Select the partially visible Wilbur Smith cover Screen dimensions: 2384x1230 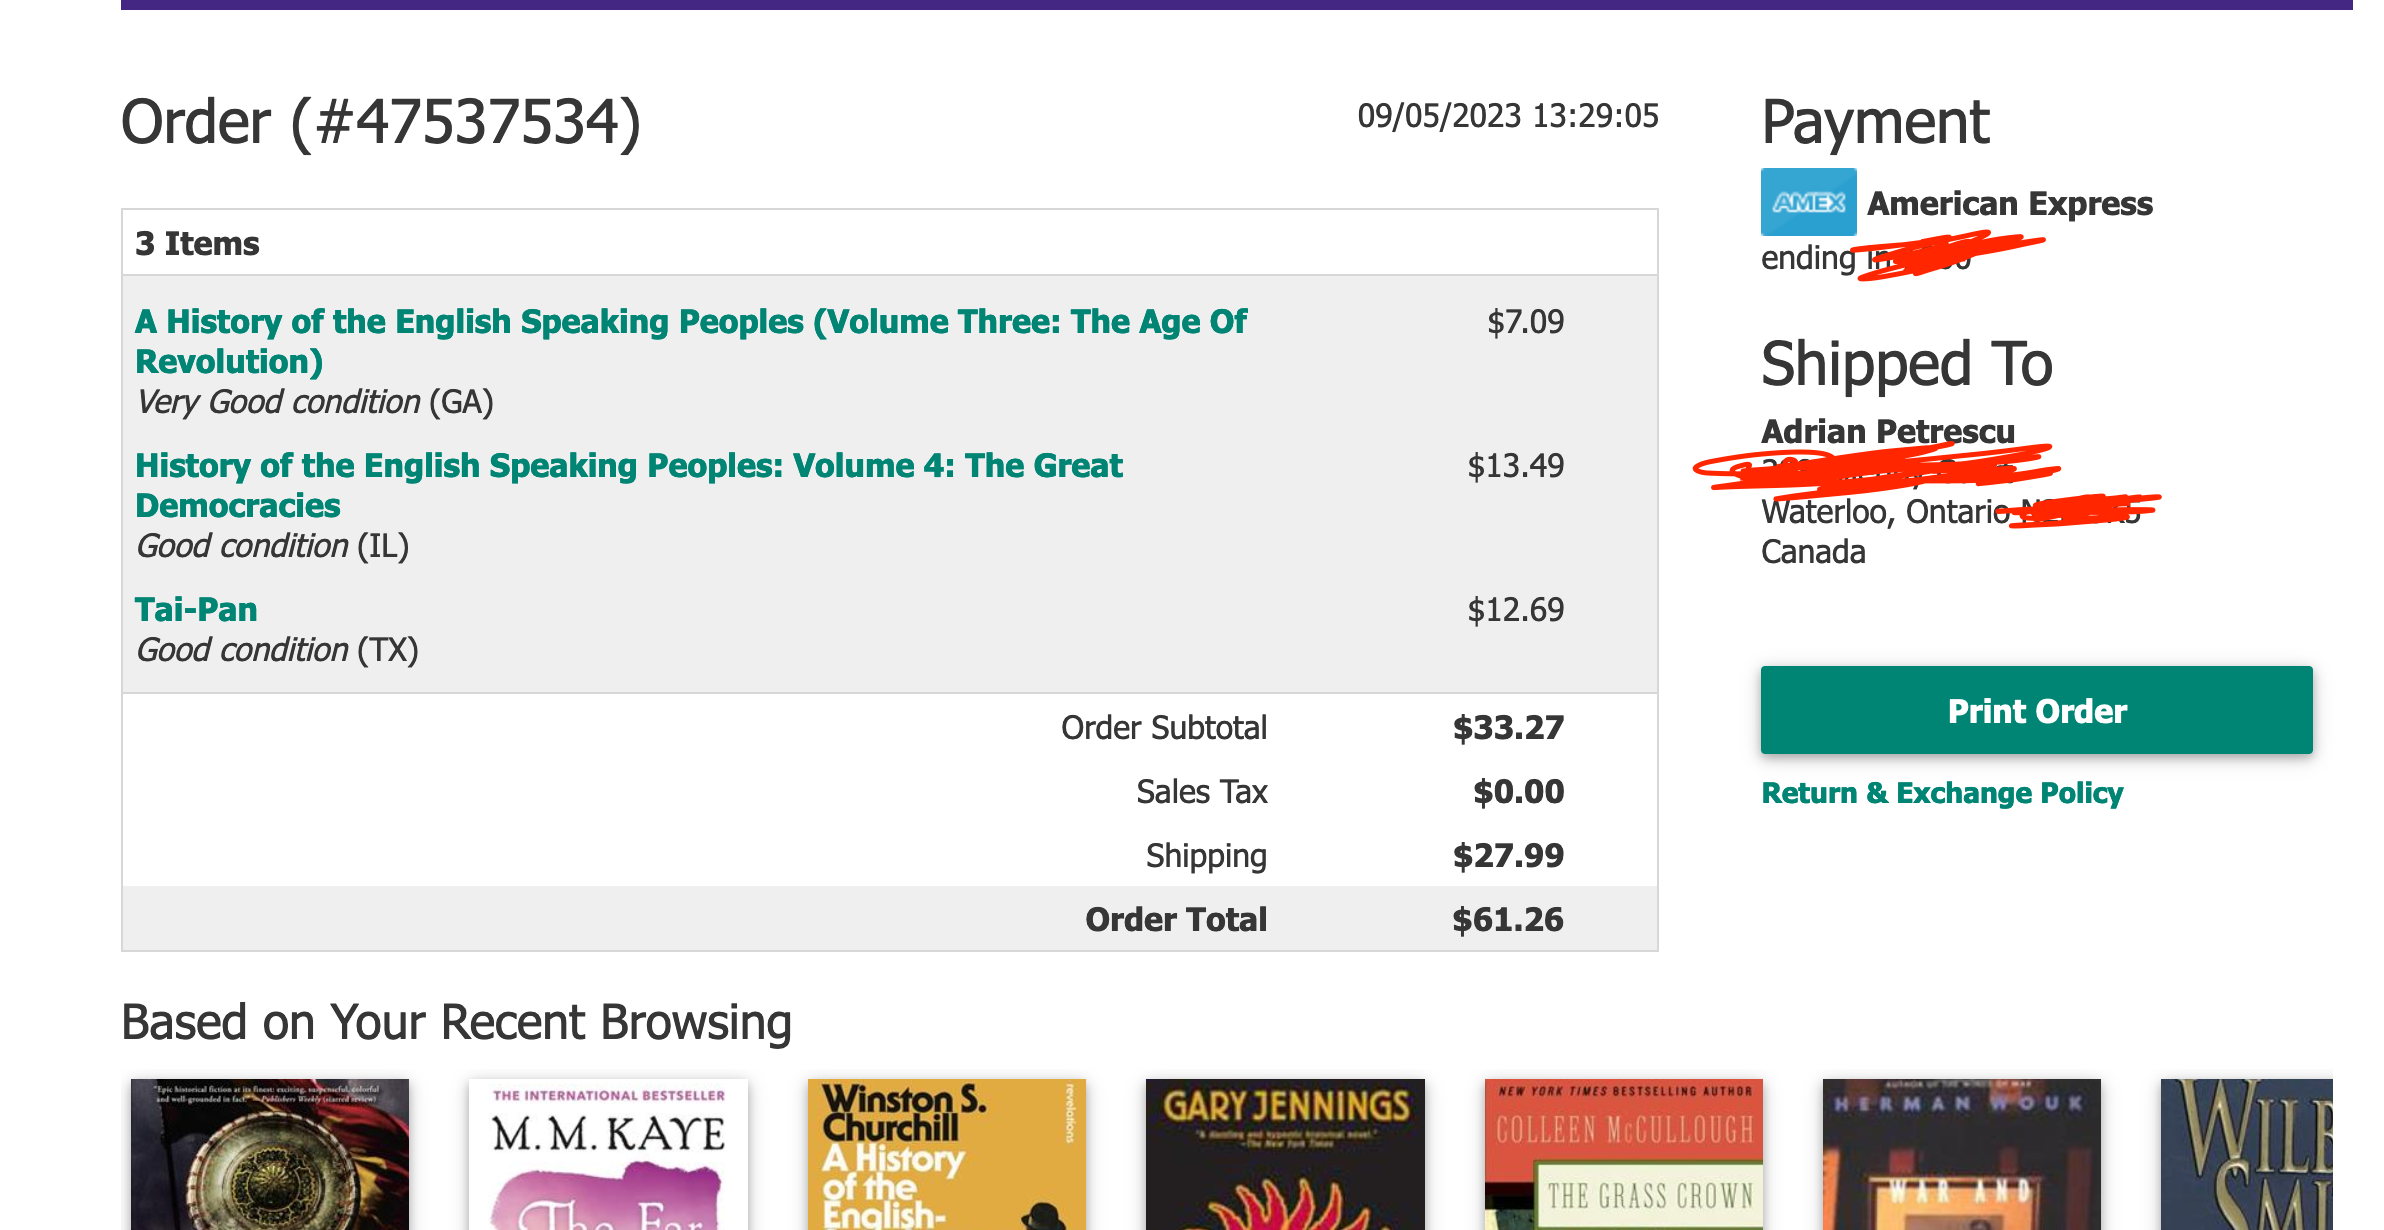coord(2247,1154)
